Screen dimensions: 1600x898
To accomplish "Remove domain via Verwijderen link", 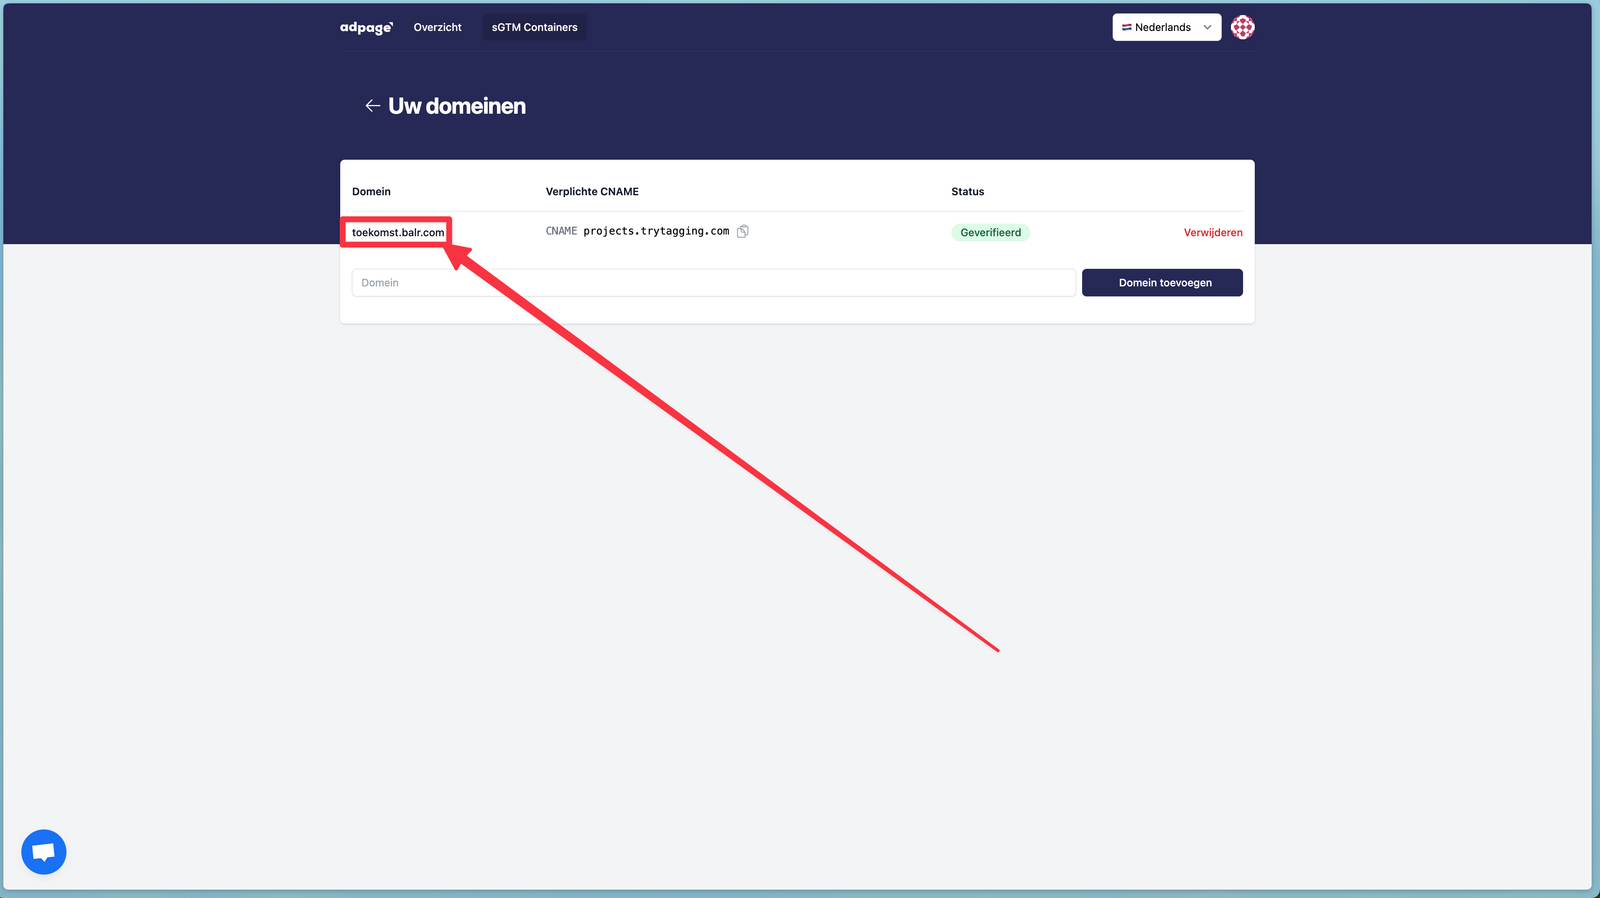I will [x=1212, y=233].
